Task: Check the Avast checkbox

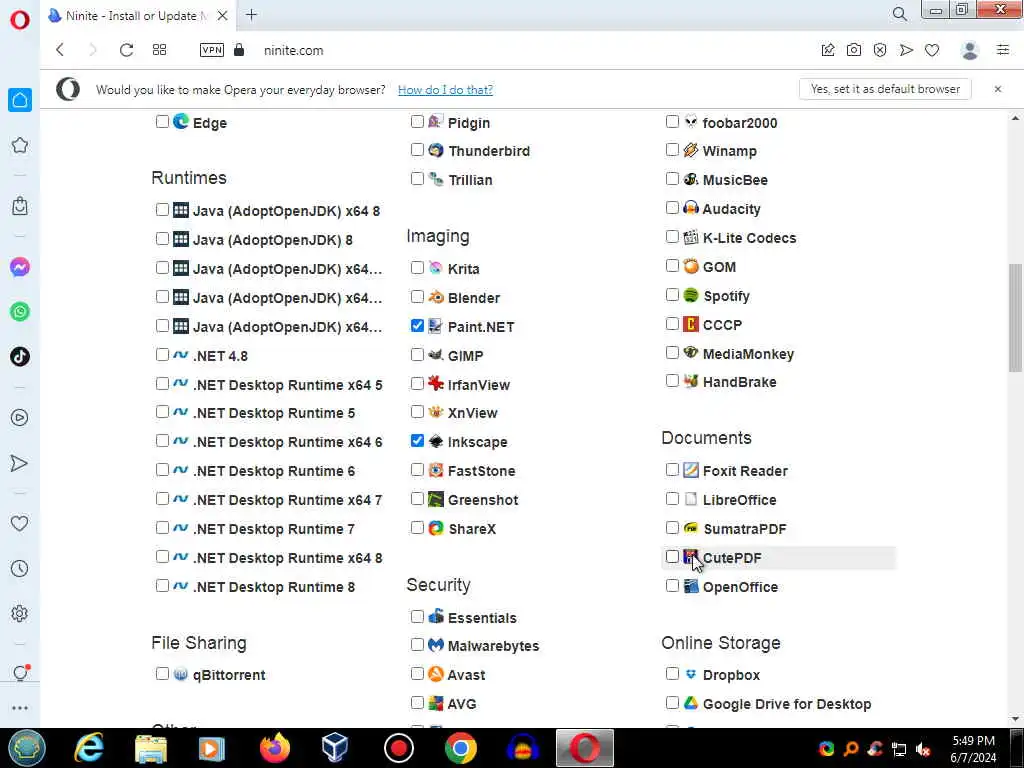Action: click(x=417, y=673)
